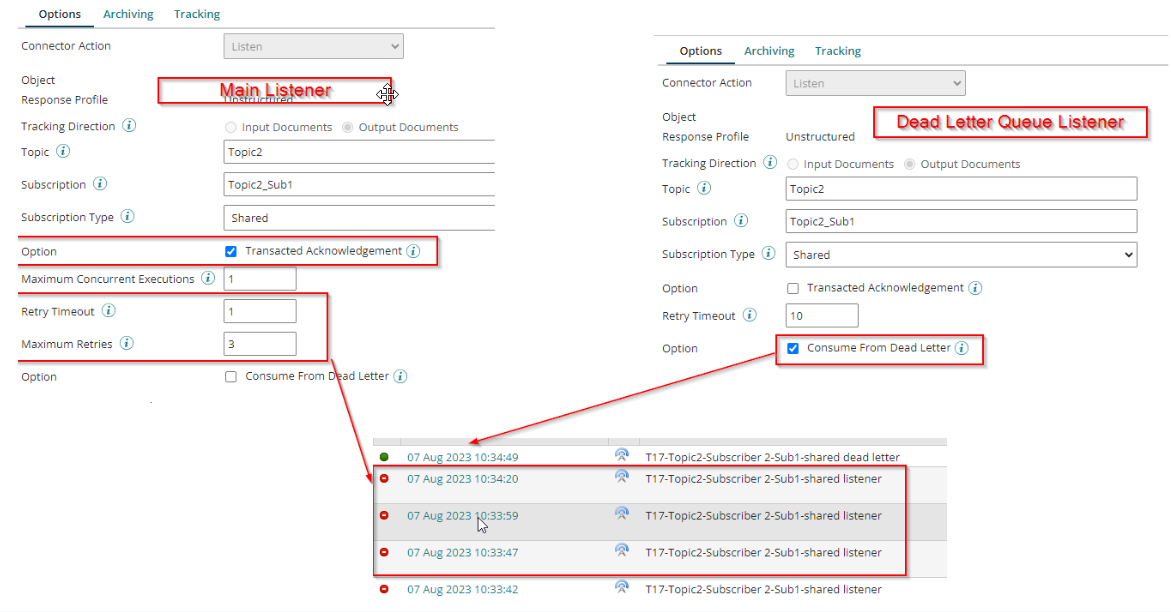Open the 07 Aug 2023 10:34:49 log link
This screenshot has height=612, width=1171.
coord(462,457)
